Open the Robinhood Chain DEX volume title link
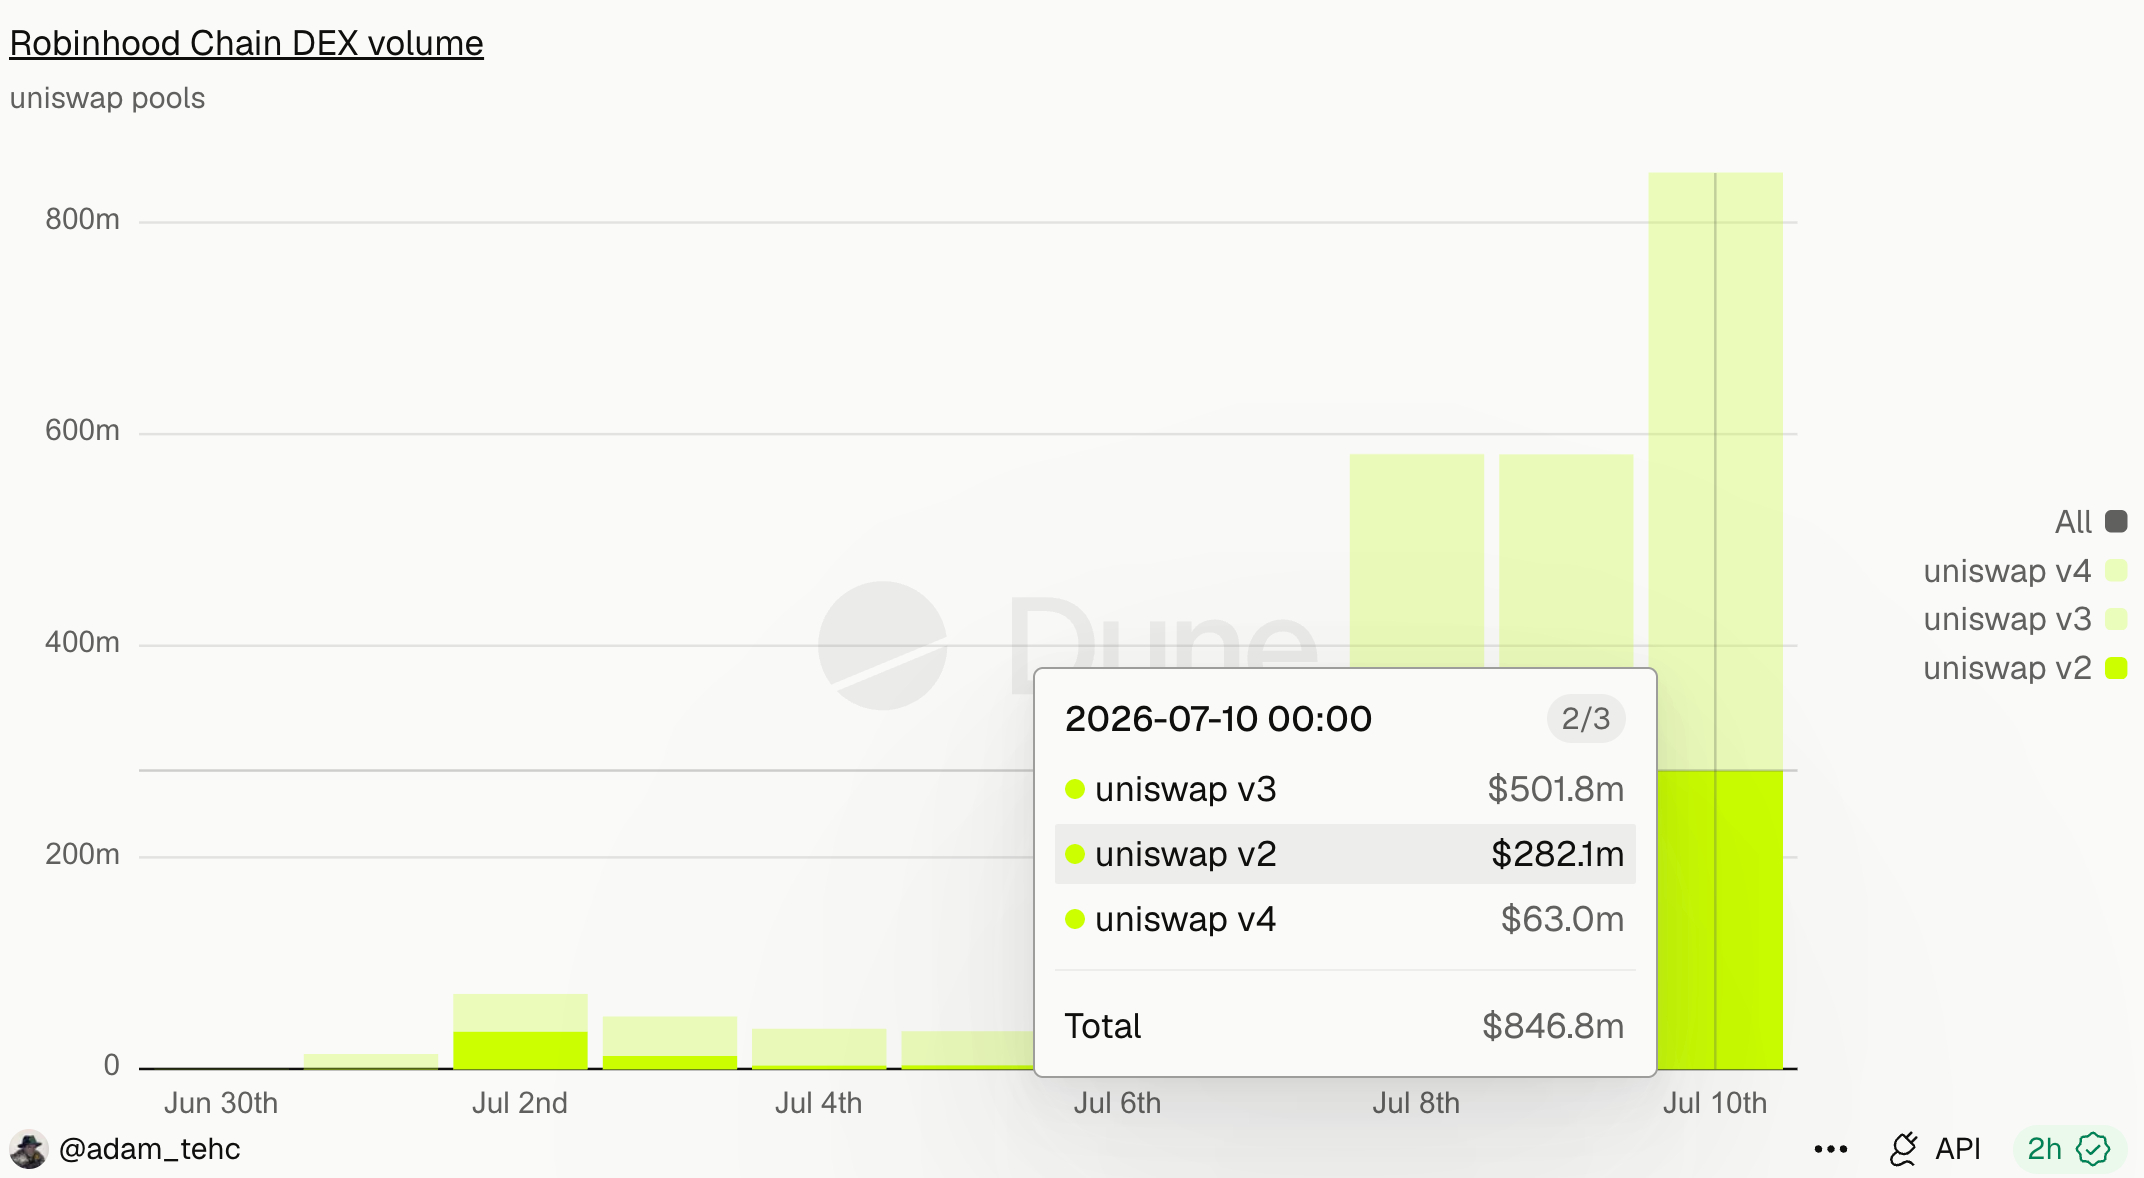The height and width of the screenshot is (1178, 2144). pos(246,43)
